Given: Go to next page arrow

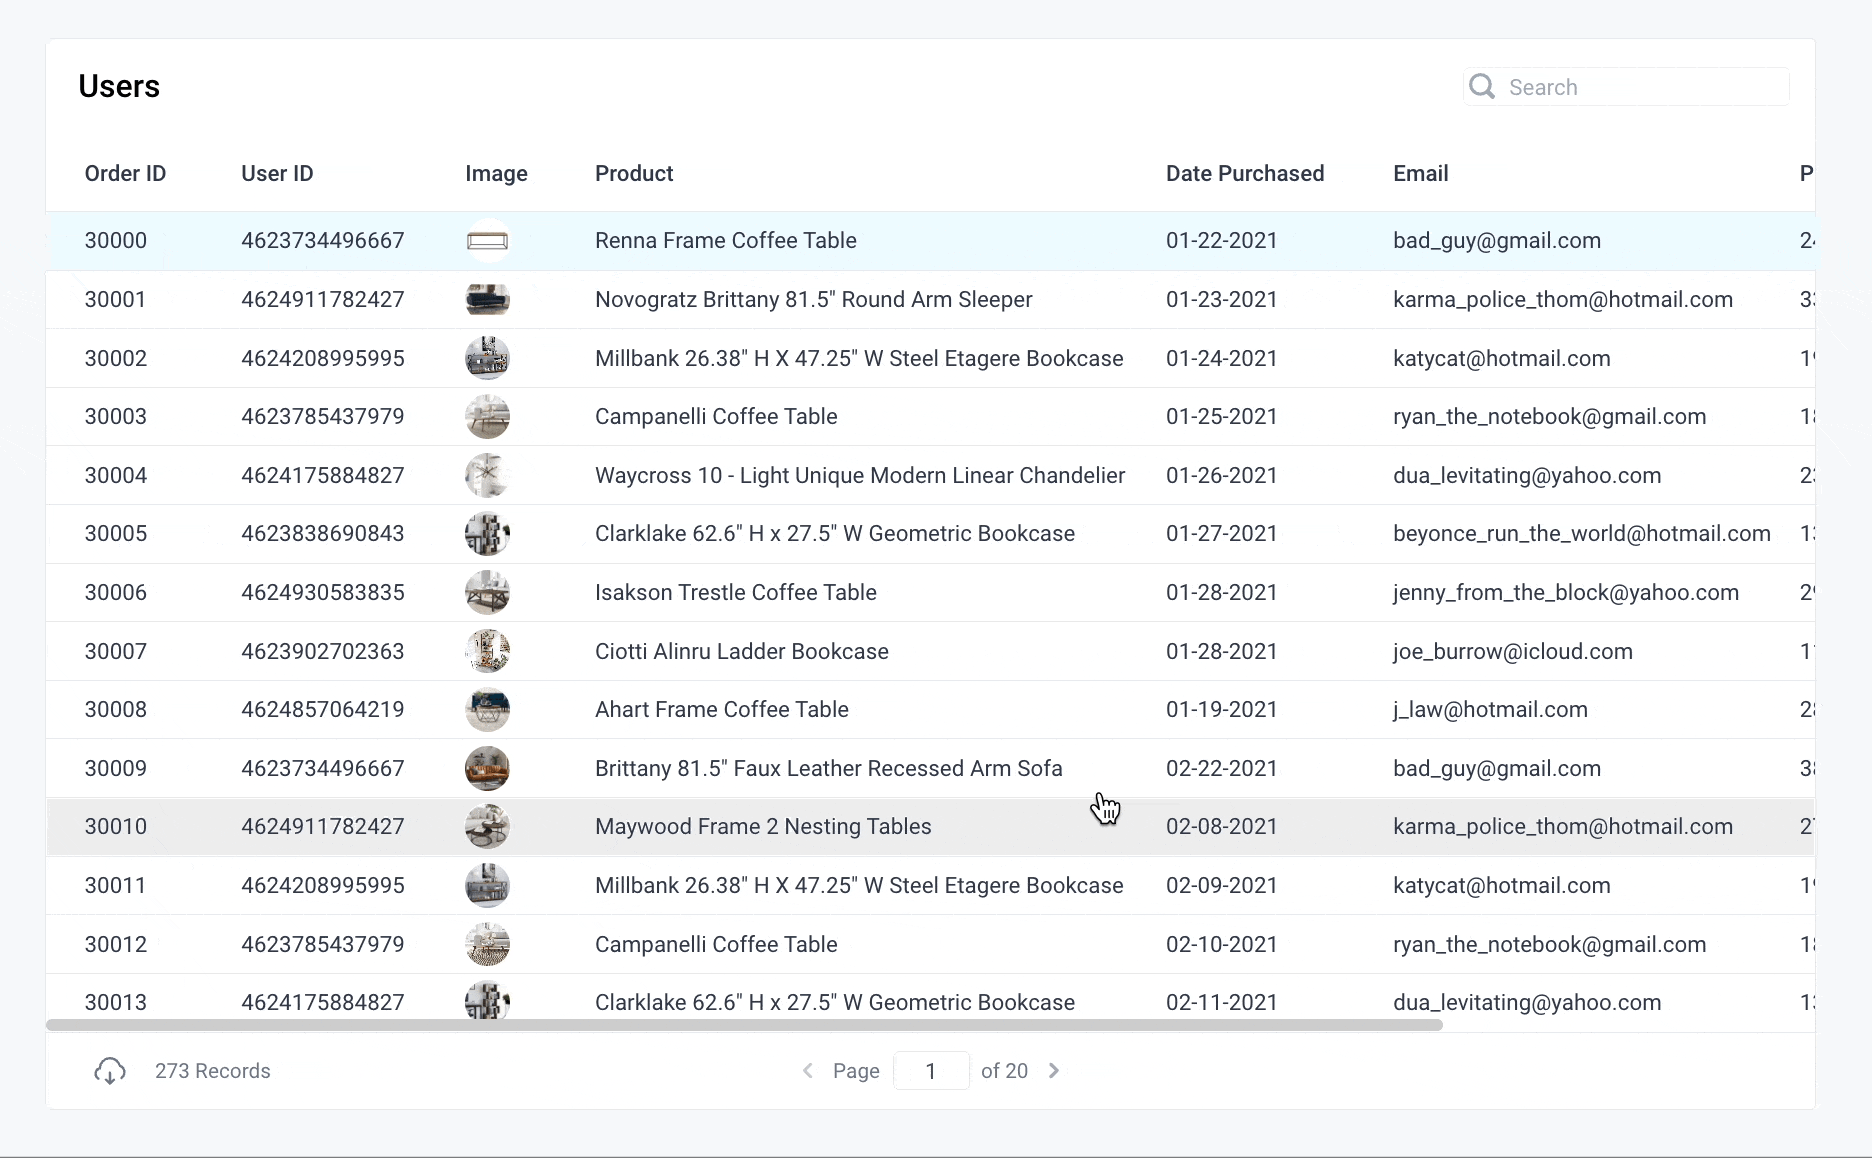Looking at the screenshot, I should tap(1054, 1071).
